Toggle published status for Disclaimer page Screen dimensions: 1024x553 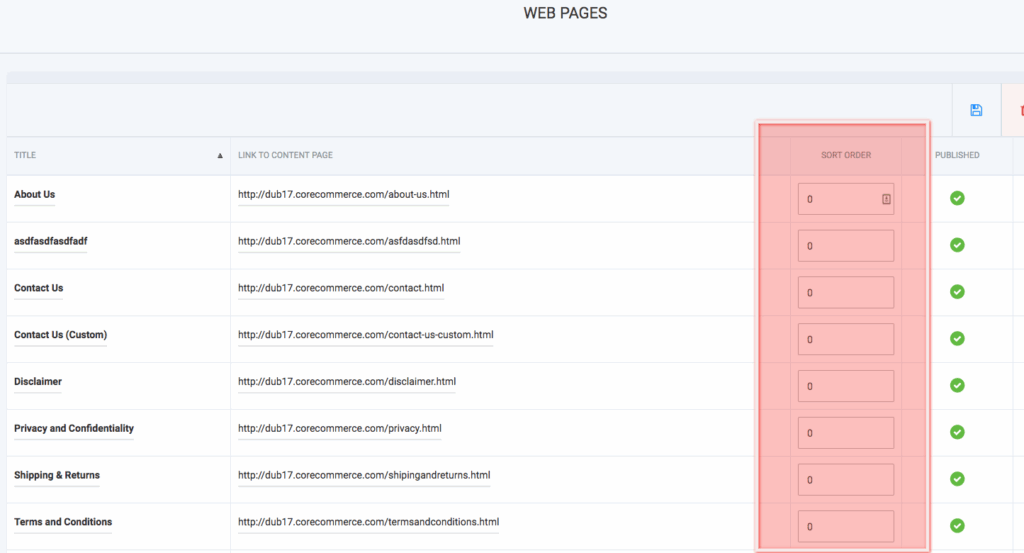[957, 385]
